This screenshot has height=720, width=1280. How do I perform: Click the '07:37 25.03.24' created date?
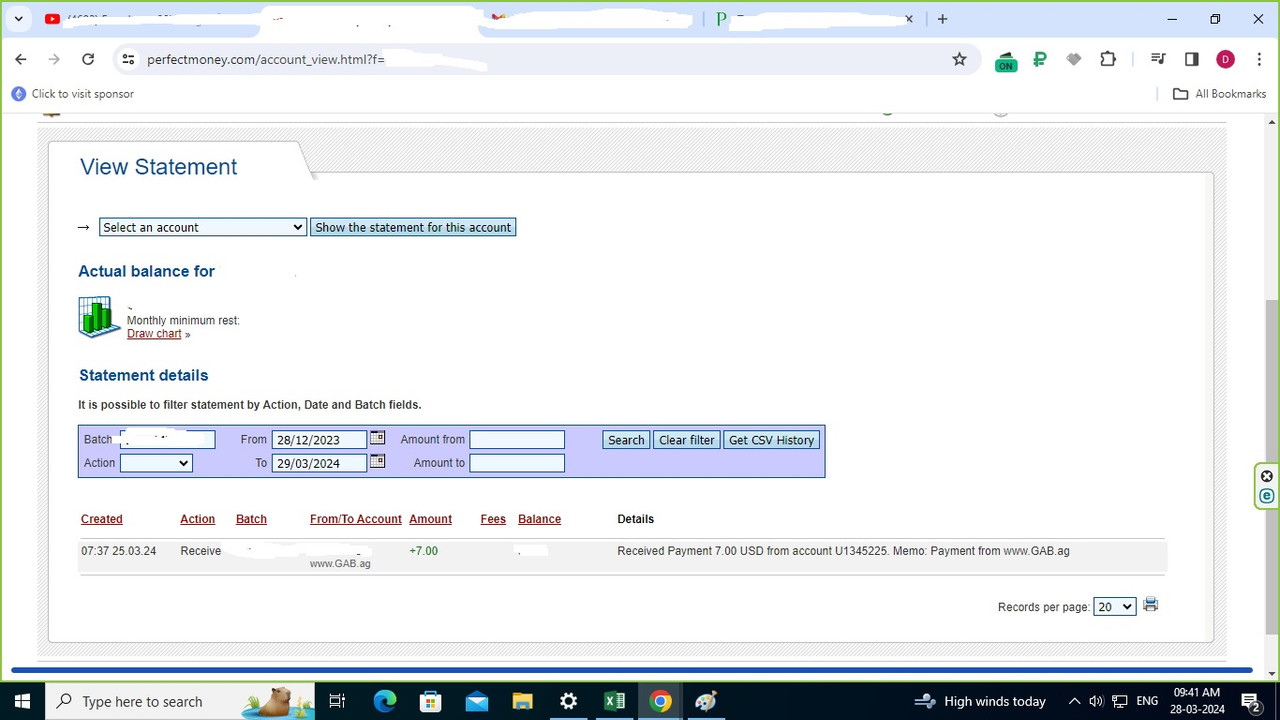pyautogui.click(x=119, y=551)
